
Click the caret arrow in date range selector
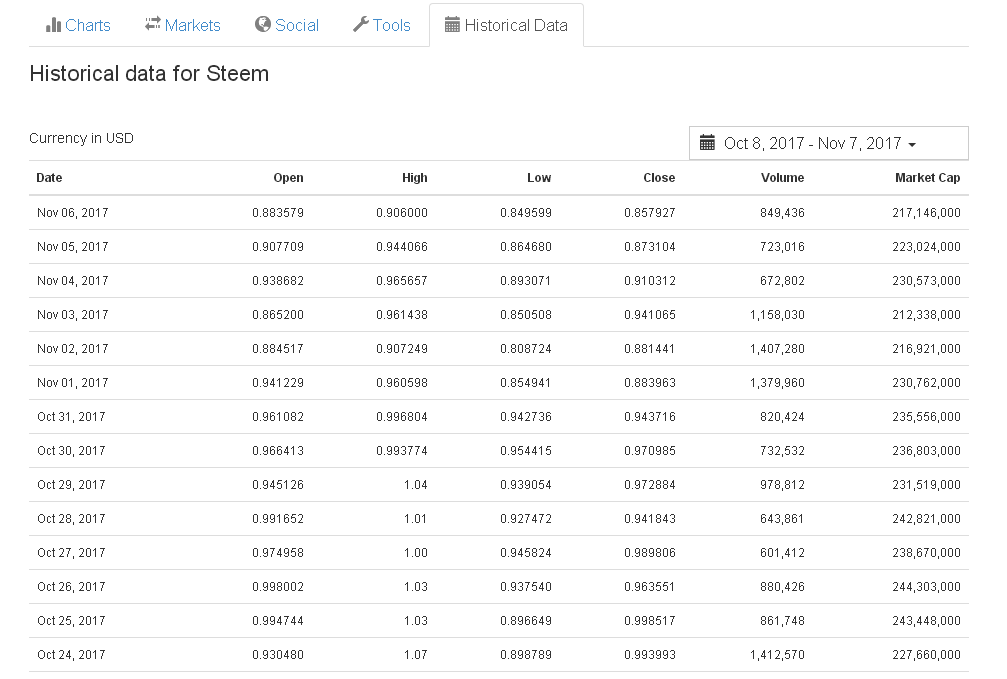[x=912, y=145]
